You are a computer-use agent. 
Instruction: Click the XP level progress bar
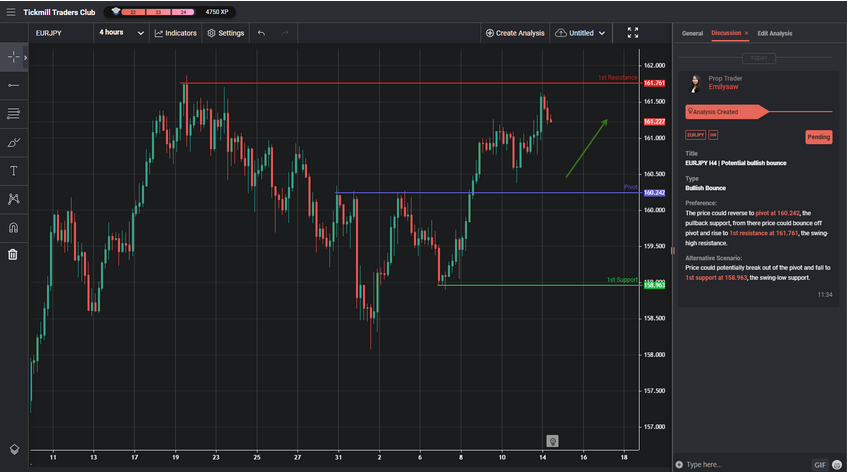click(158, 12)
